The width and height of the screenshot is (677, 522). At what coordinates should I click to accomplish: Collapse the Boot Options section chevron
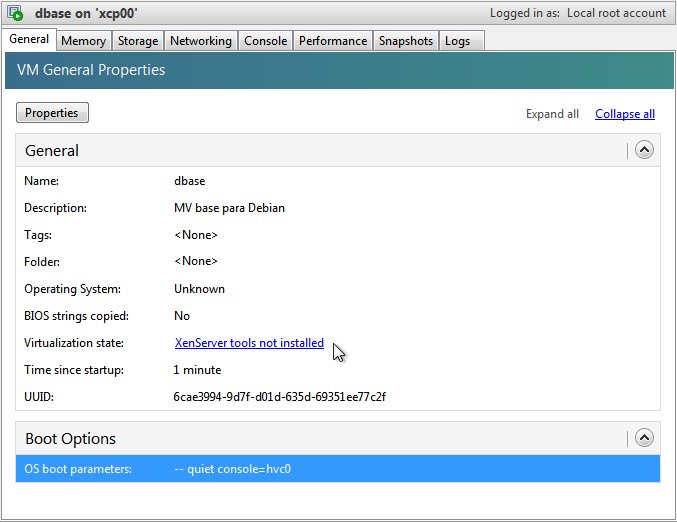[x=644, y=438]
